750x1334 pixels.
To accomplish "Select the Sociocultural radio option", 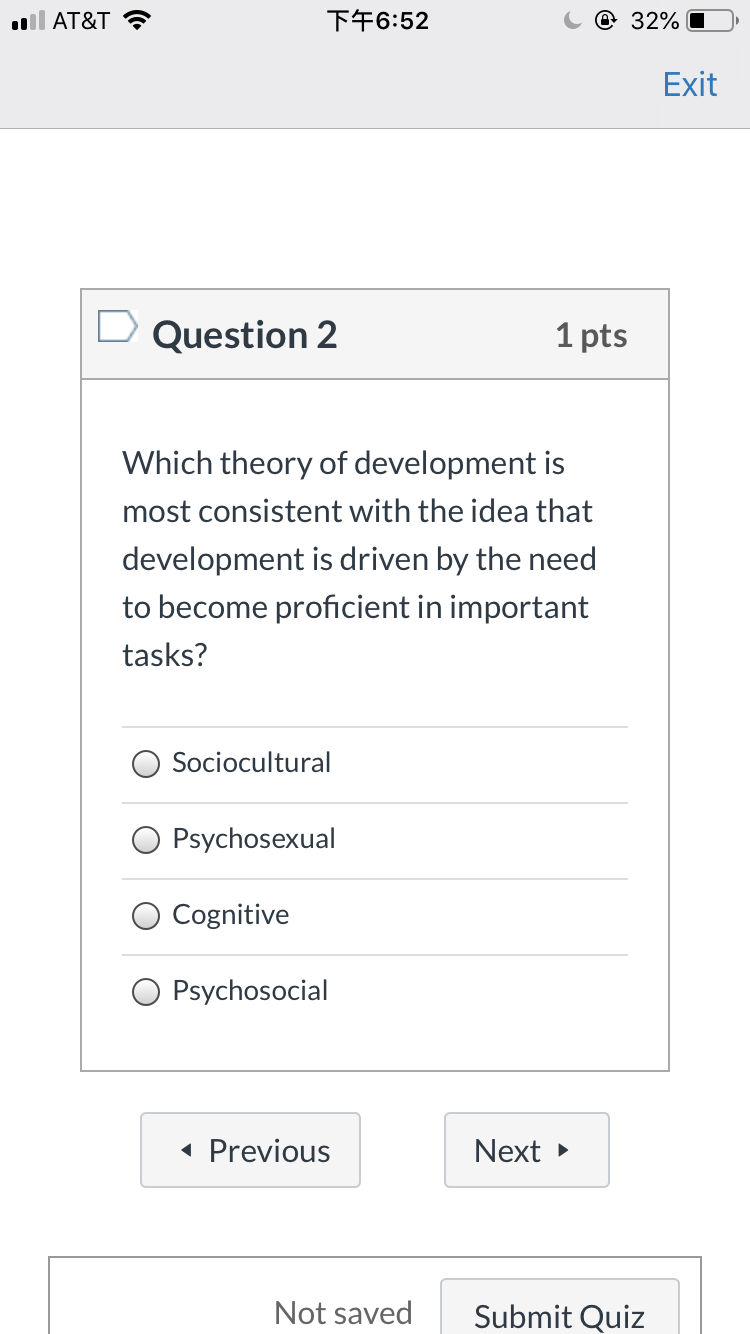I will click(146, 764).
